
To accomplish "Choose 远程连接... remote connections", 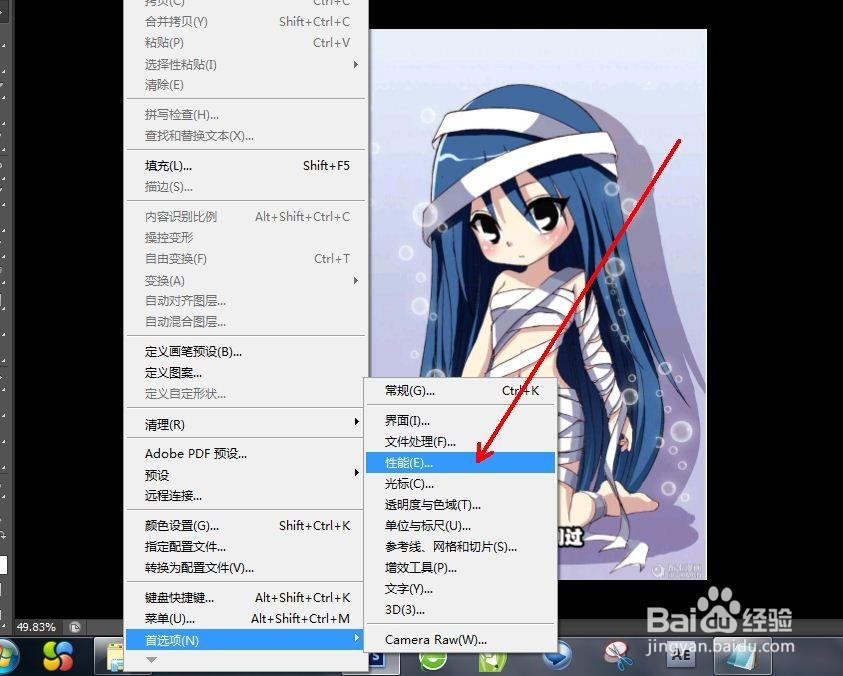I will click(245, 495).
